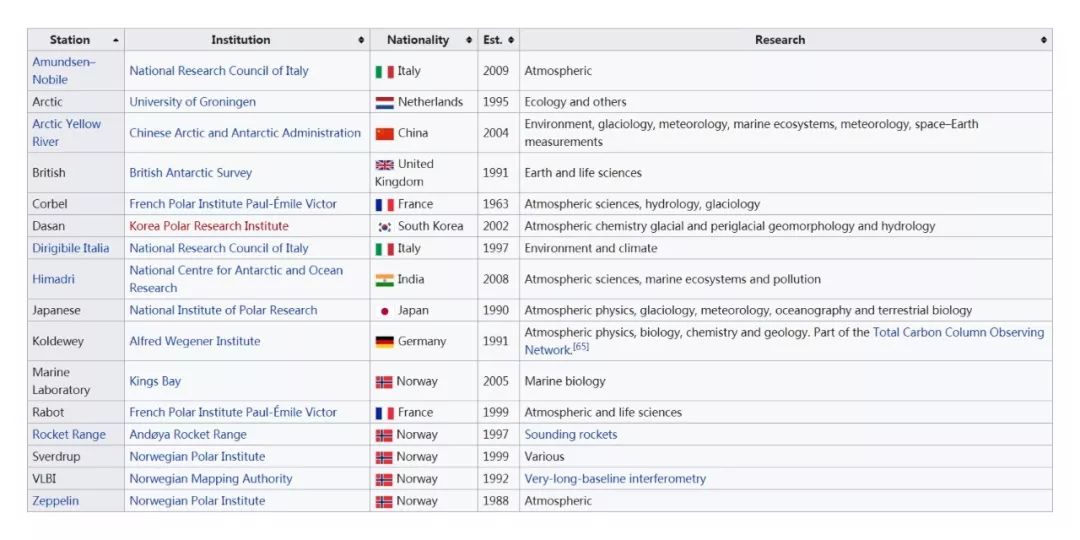
Task: Click Norway flag in VLBI row
Action: [x=384, y=480]
